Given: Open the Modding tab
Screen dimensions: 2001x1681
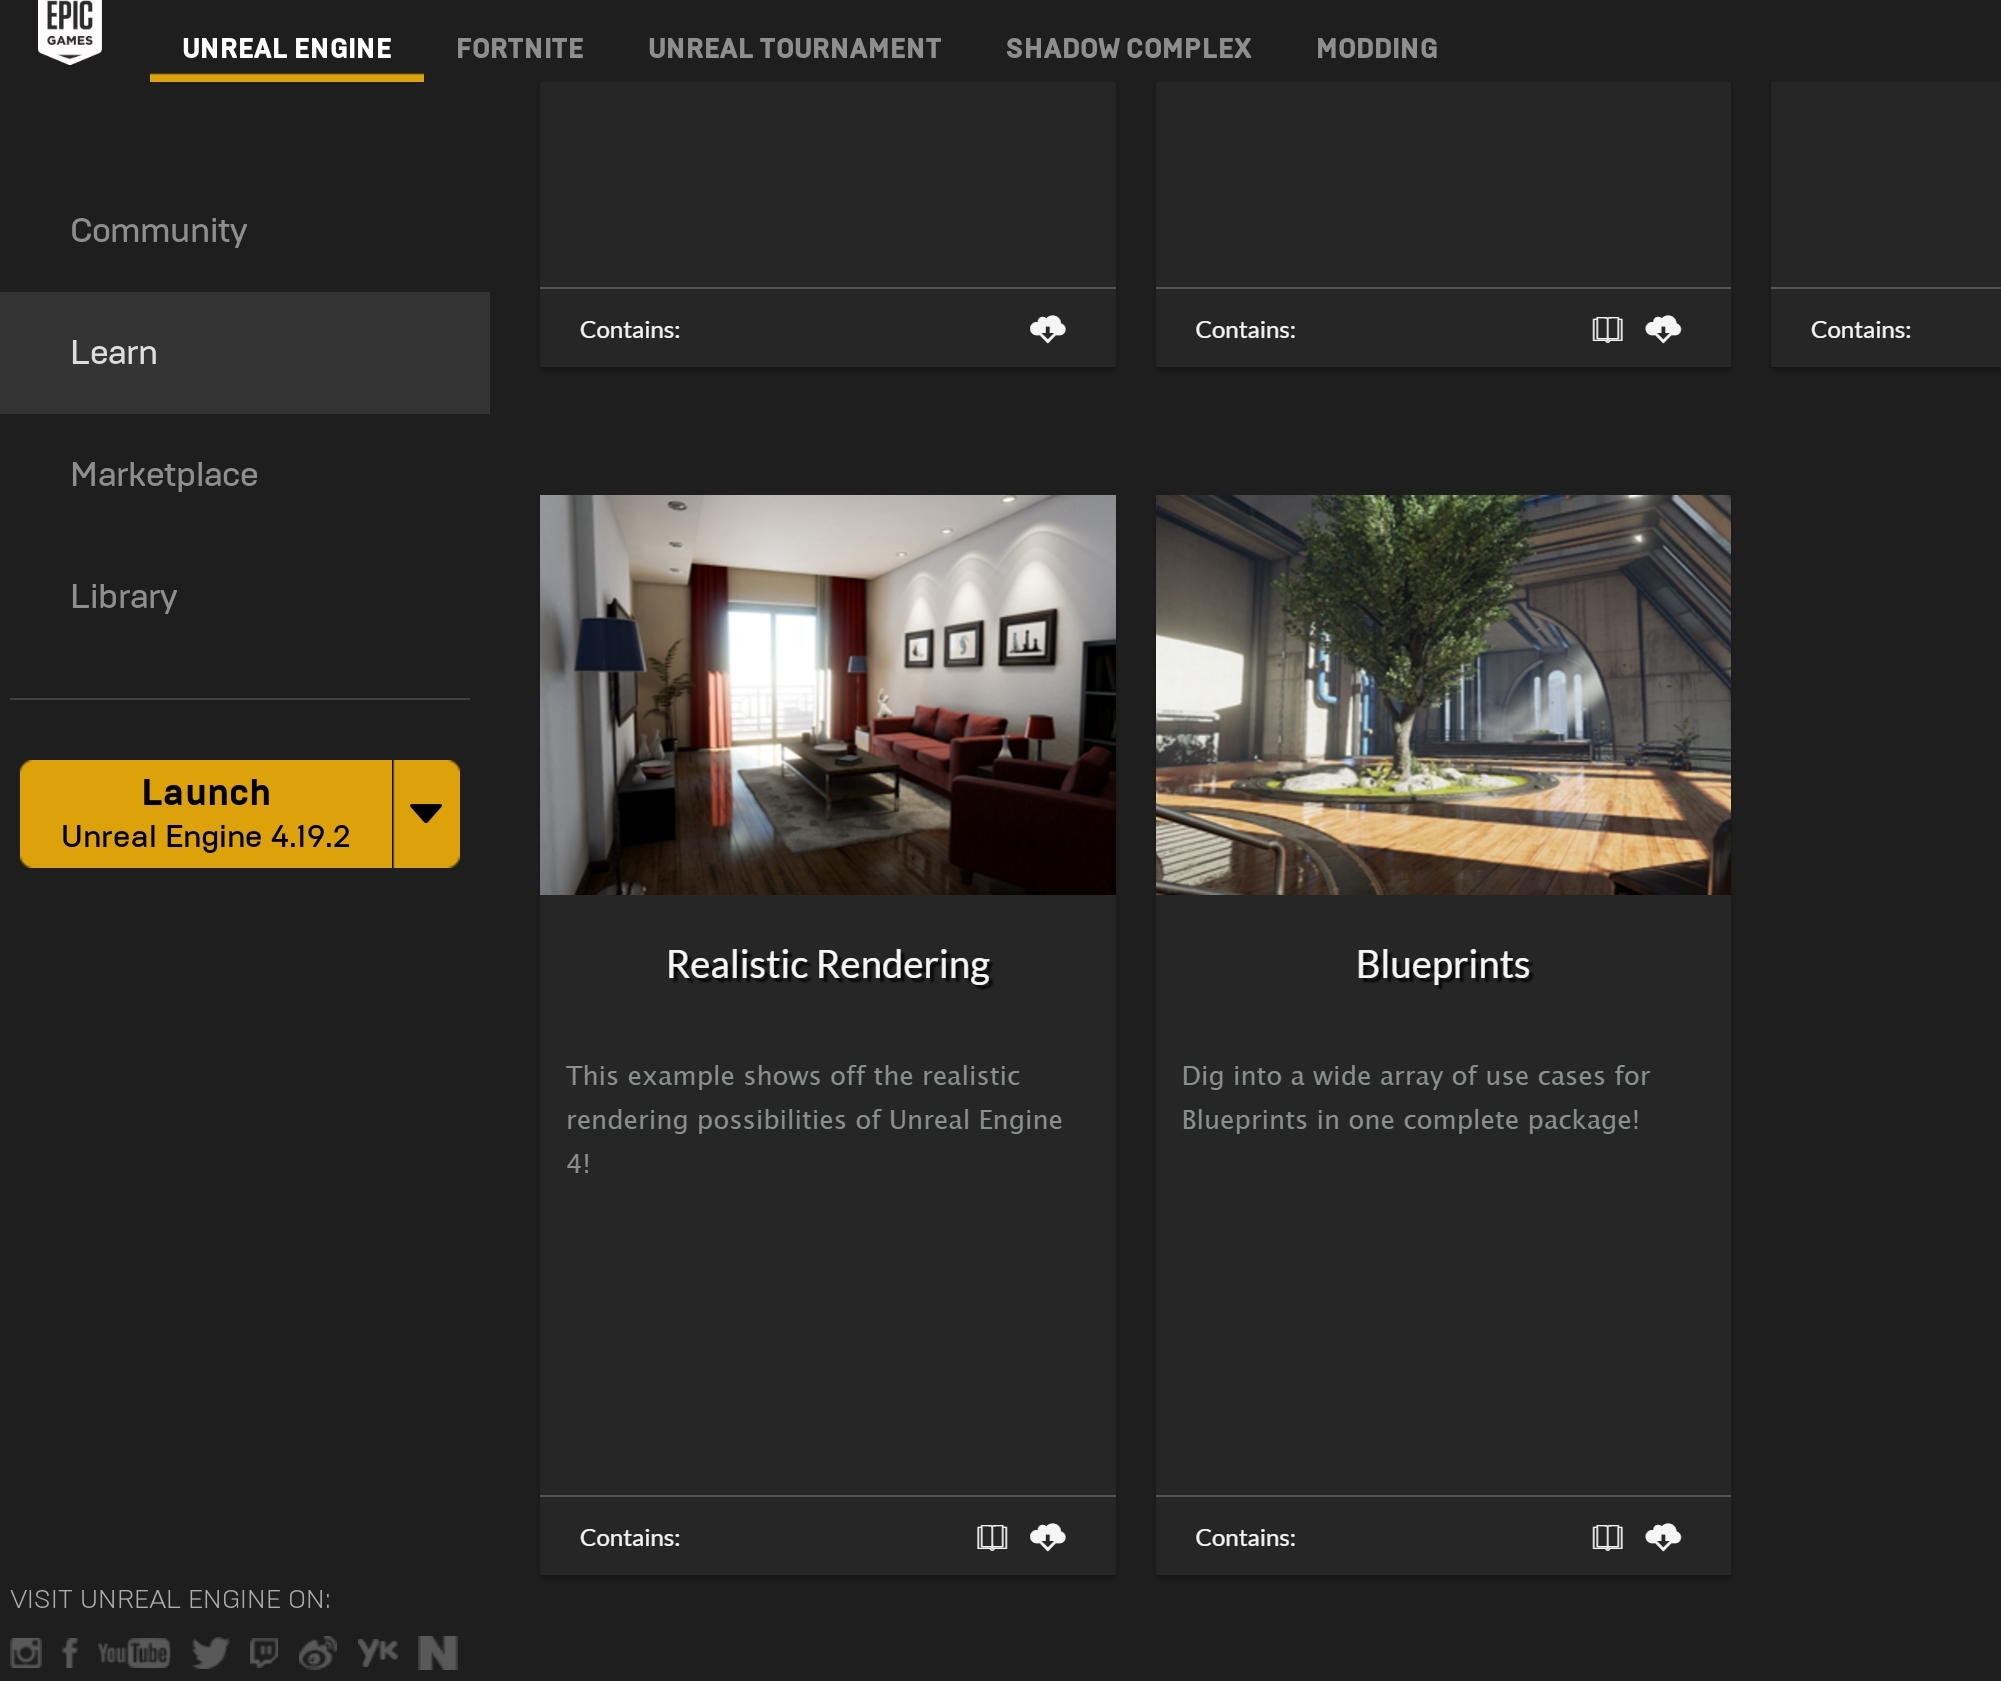Looking at the screenshot, I should pyautogui.click(x=1376, y=48).
